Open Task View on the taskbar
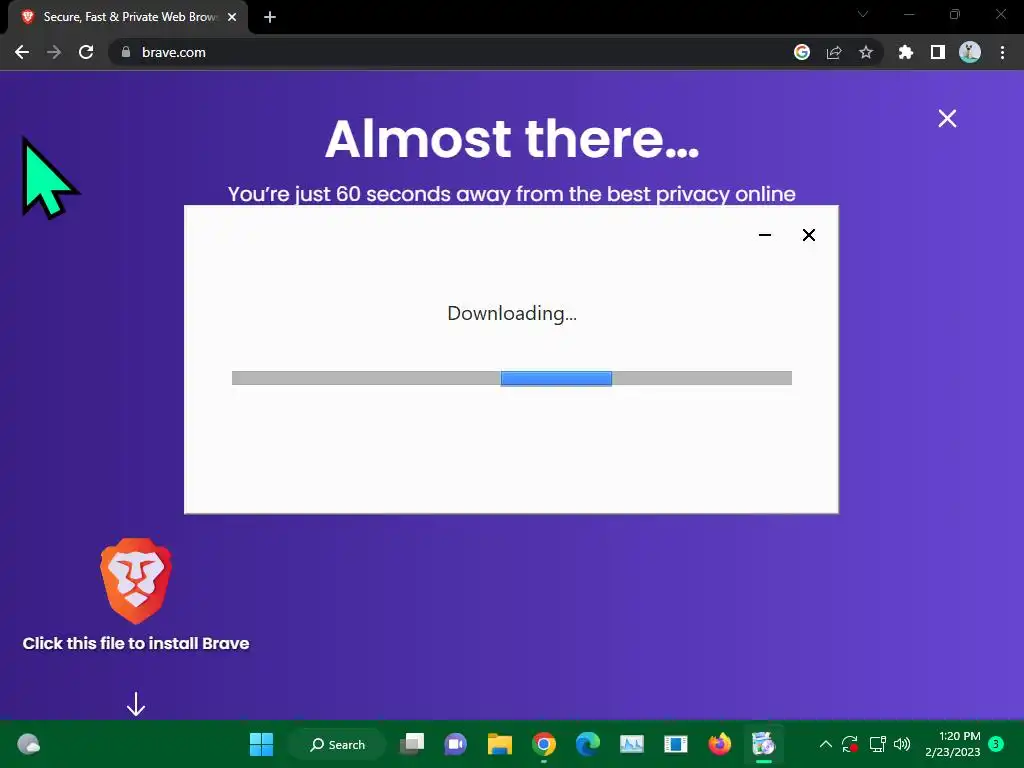 pyautogui.click(x=411, y=744)
